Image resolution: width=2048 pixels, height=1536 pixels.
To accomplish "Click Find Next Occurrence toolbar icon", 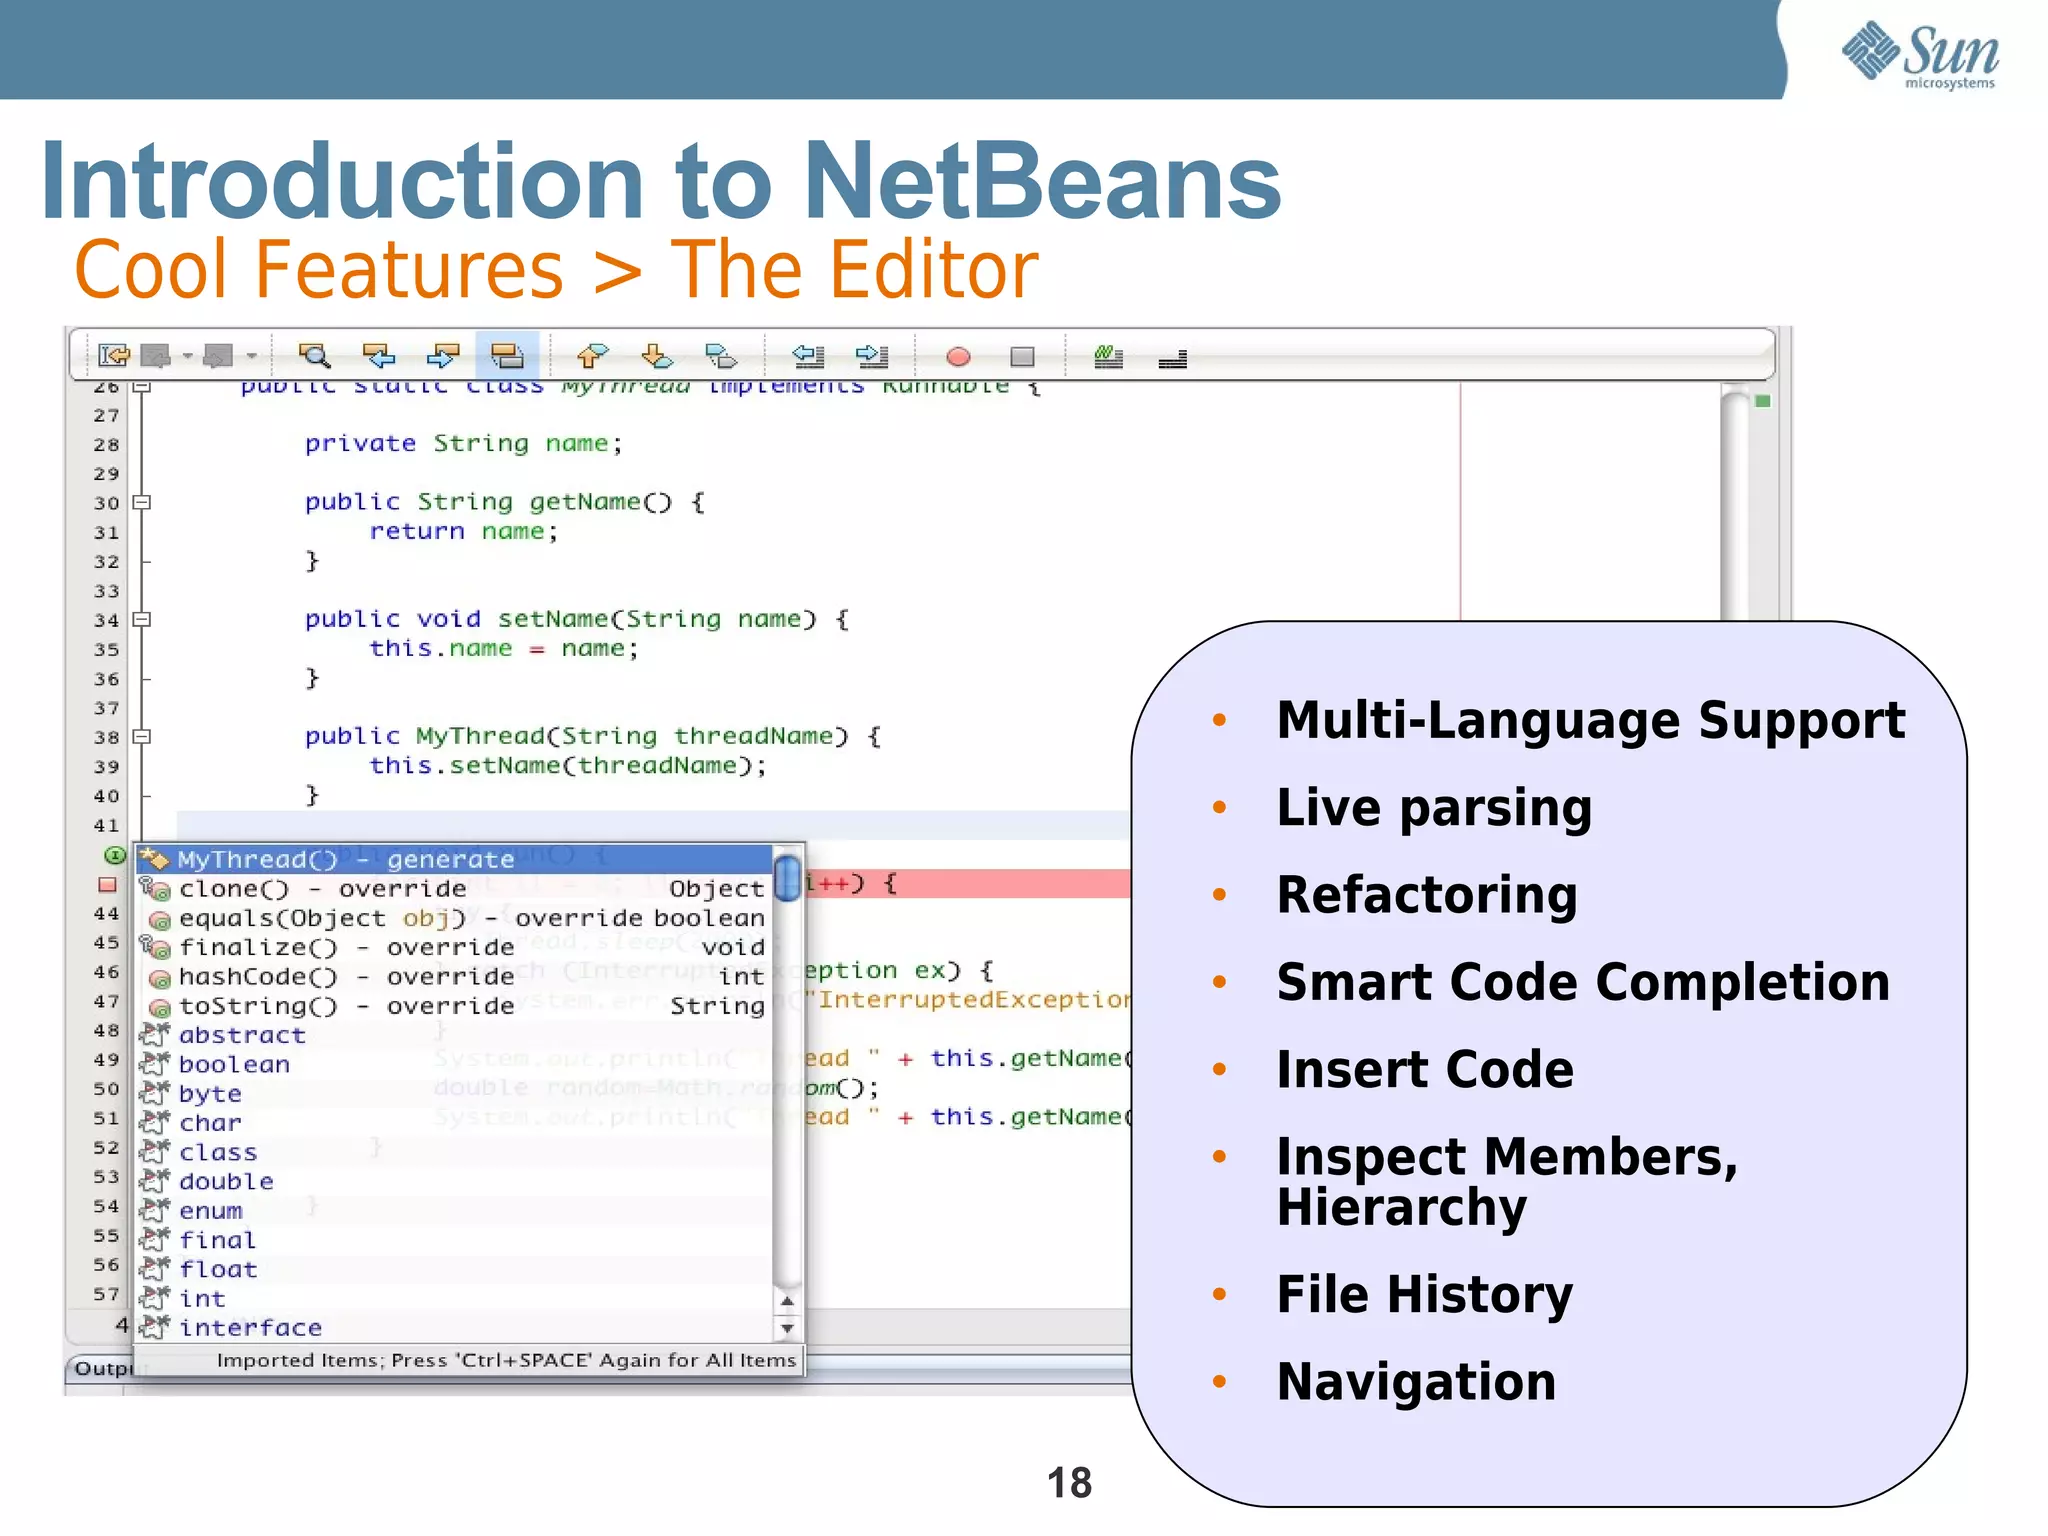I will pyautogui.click(x=443, y=355).
